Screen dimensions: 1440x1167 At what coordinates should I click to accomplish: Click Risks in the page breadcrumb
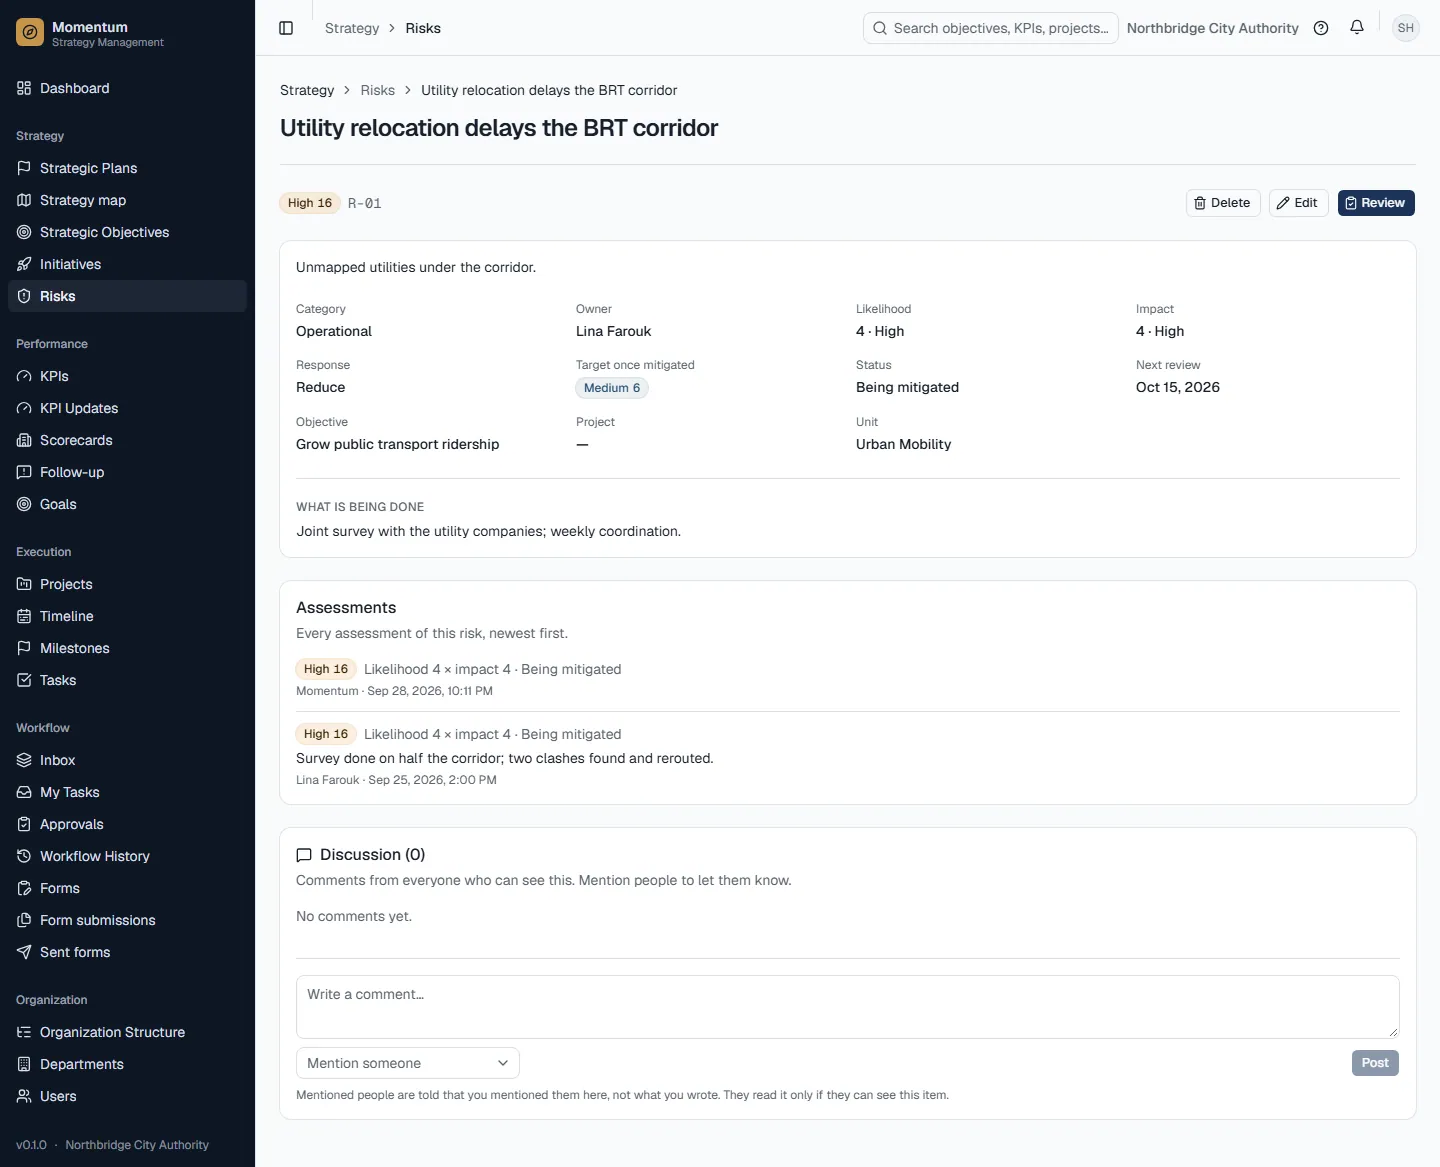pyautogui.click(x=378, y=90)
